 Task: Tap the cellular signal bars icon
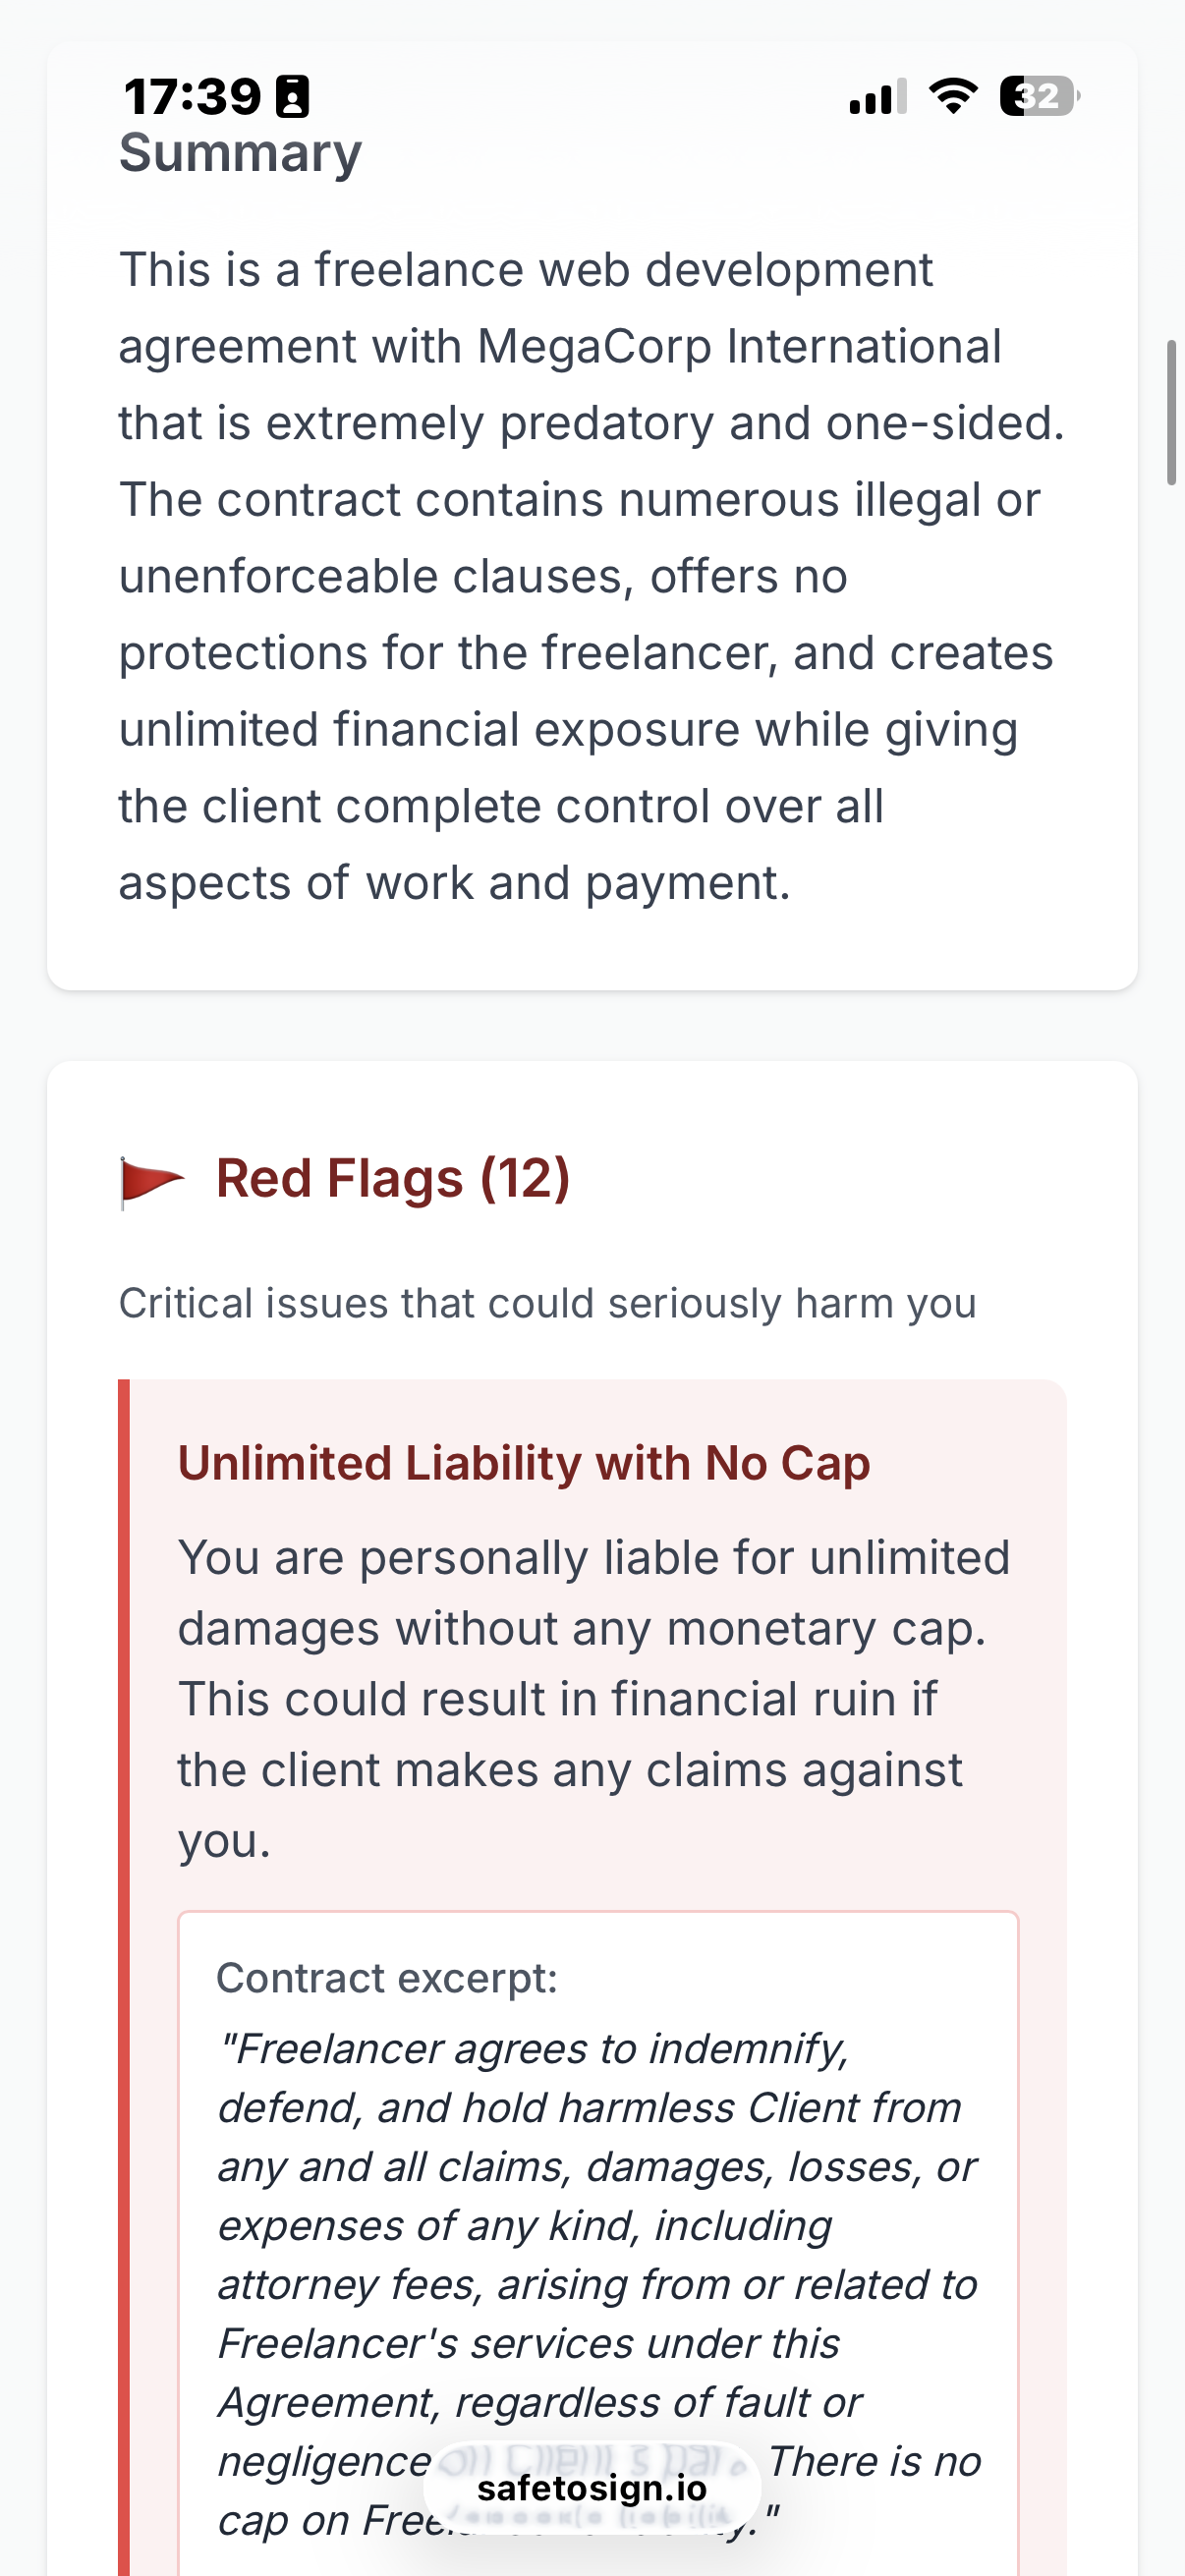877,96
